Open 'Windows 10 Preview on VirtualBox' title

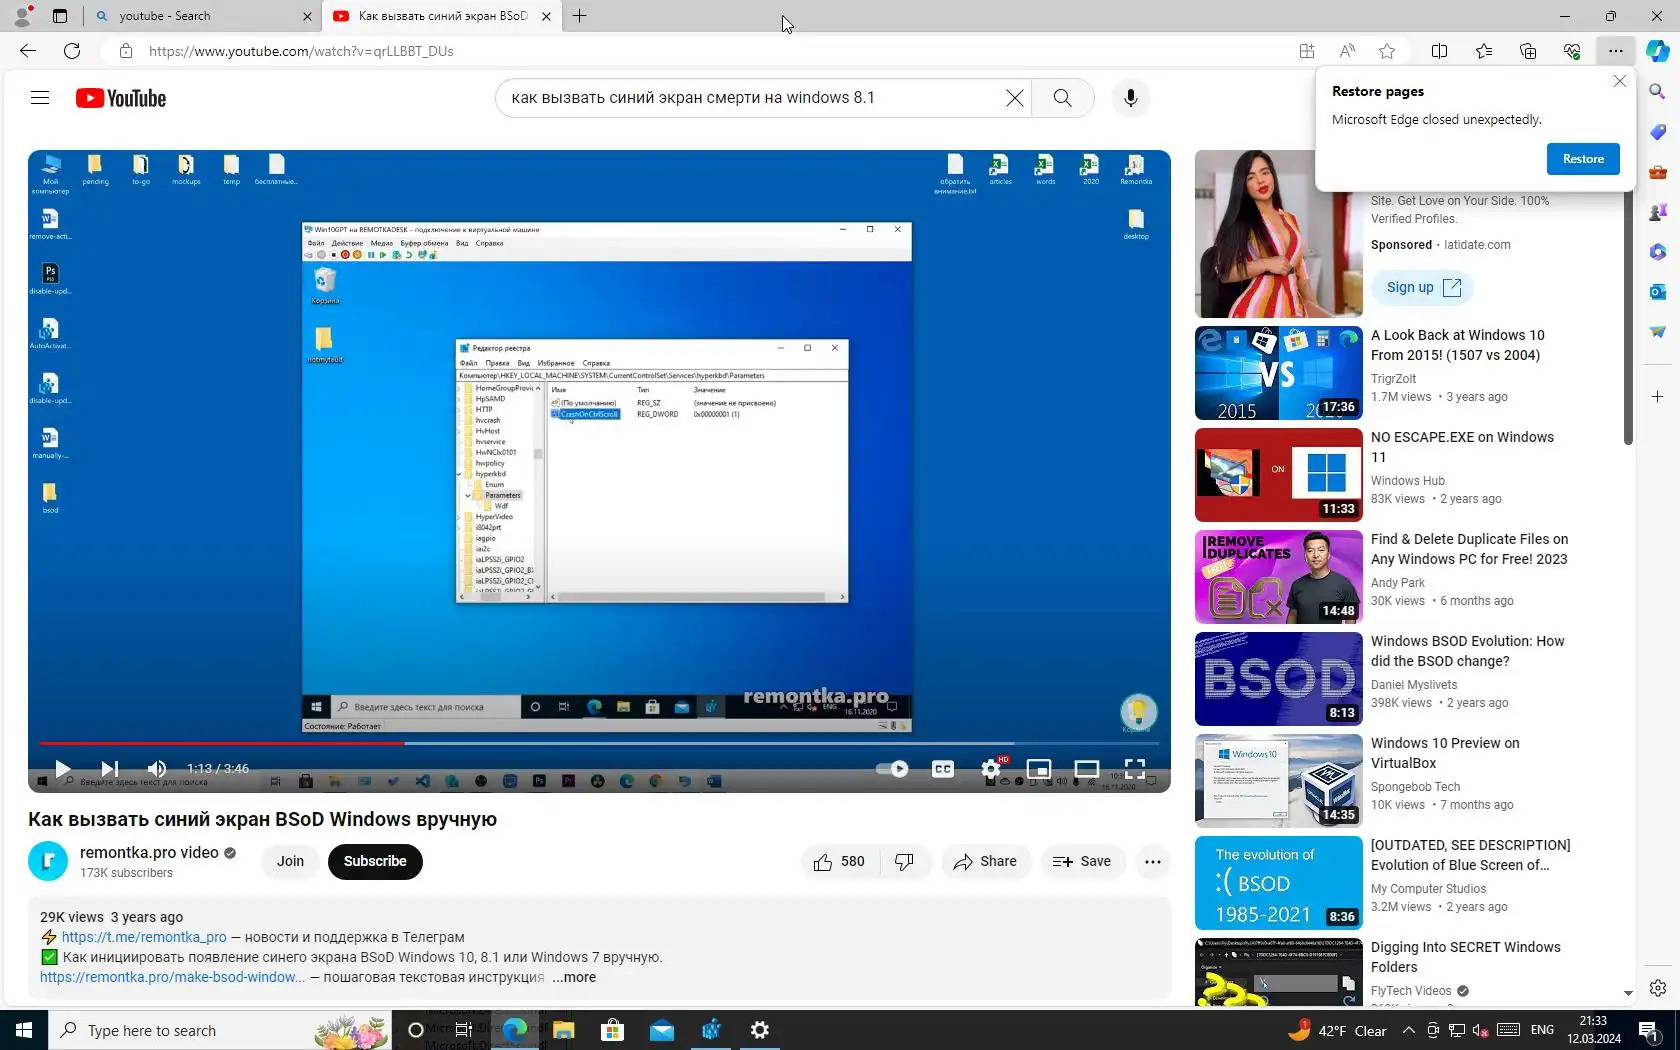[x=1445, y=753]
